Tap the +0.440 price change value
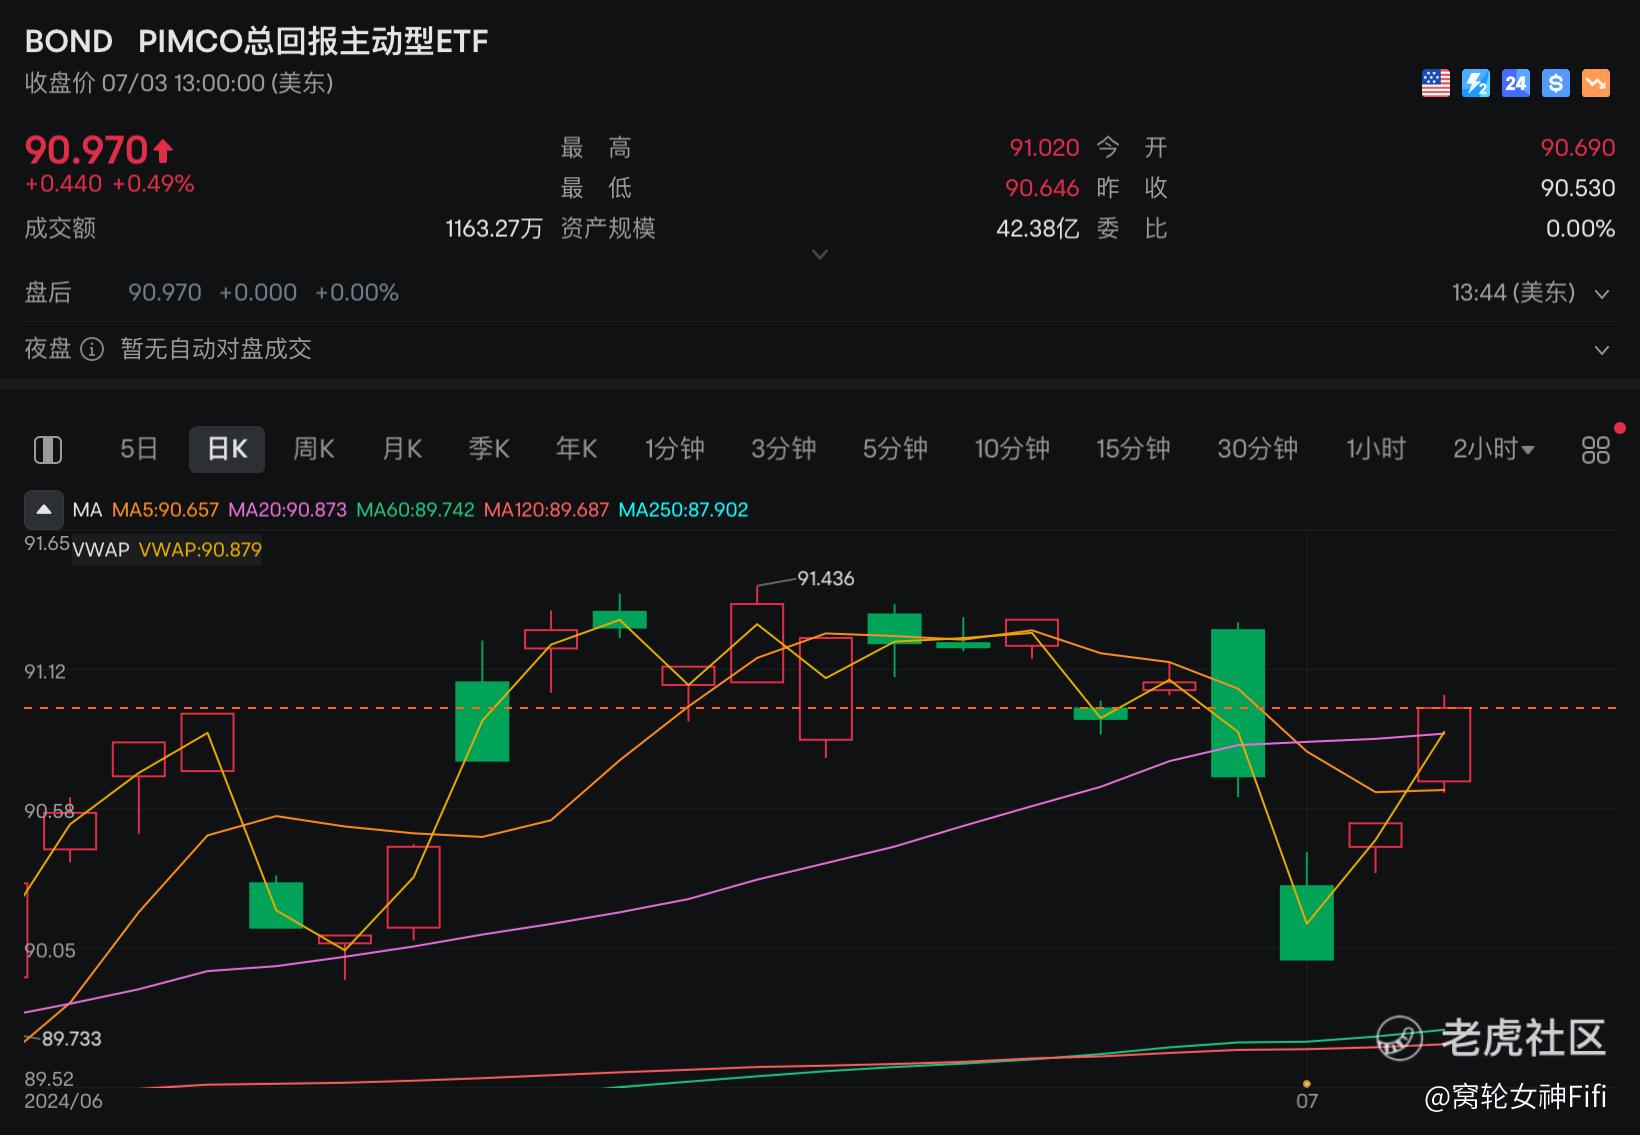This screenshot has height=1135, width=1640. point(63,184)
